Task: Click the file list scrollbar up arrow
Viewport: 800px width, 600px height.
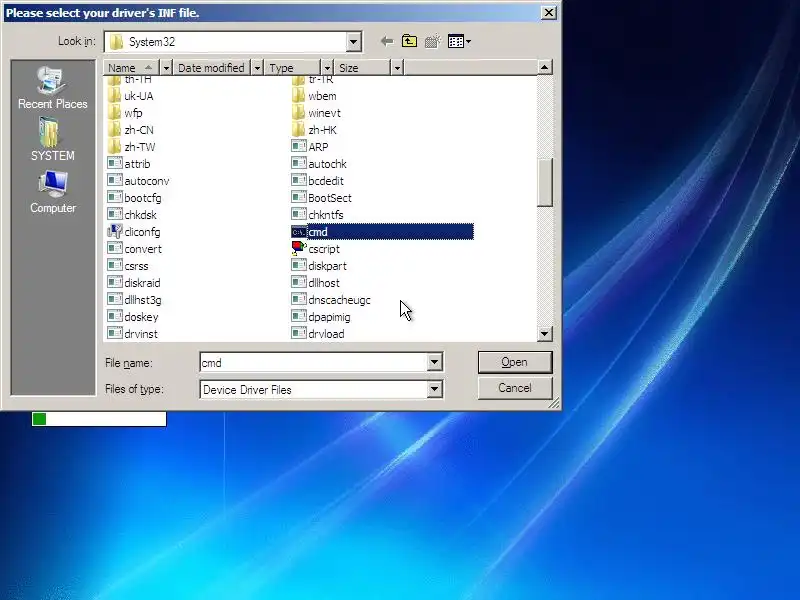Action: (x=544, y=67)
